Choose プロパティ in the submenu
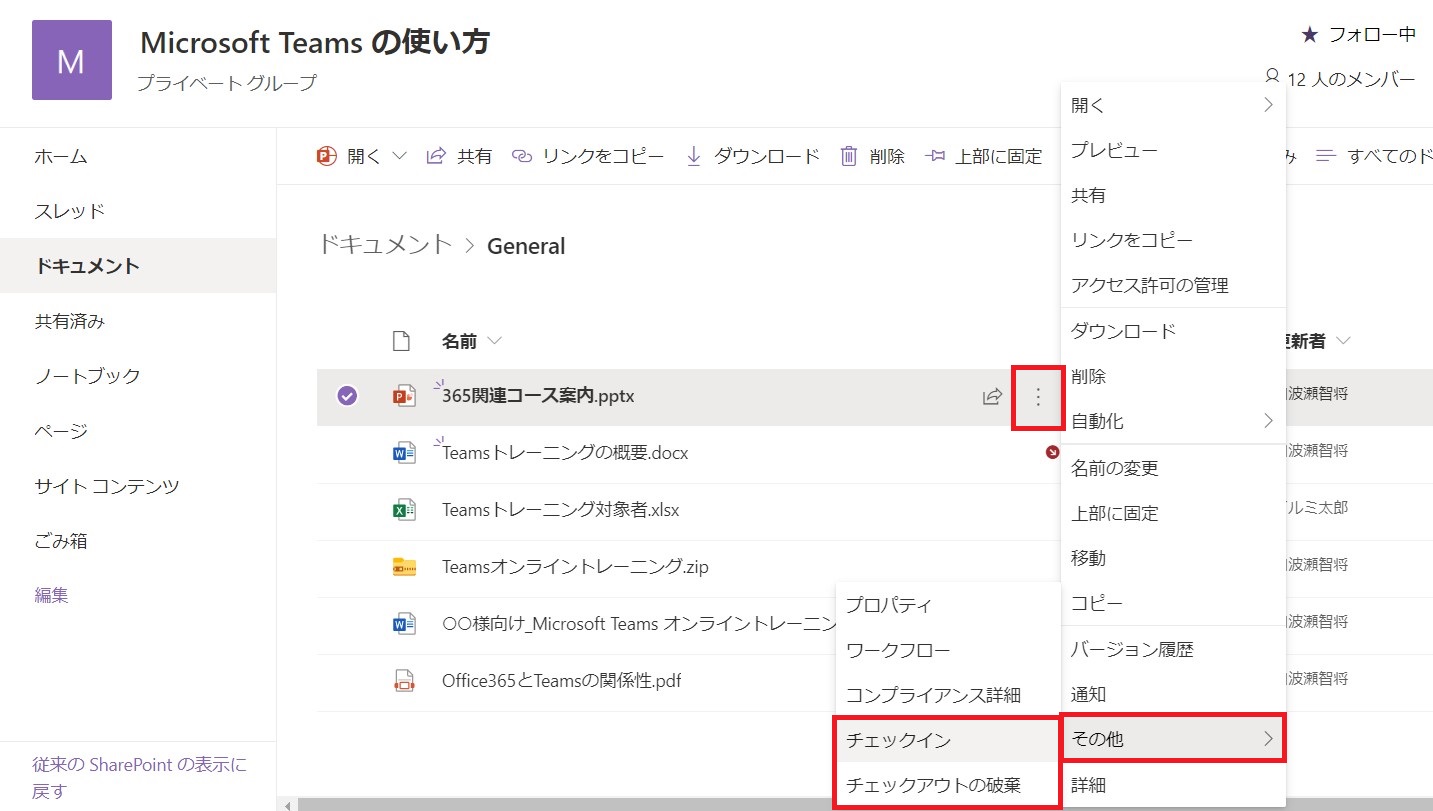This screenshot has height=811, width=1433. [x=947, y=604]
